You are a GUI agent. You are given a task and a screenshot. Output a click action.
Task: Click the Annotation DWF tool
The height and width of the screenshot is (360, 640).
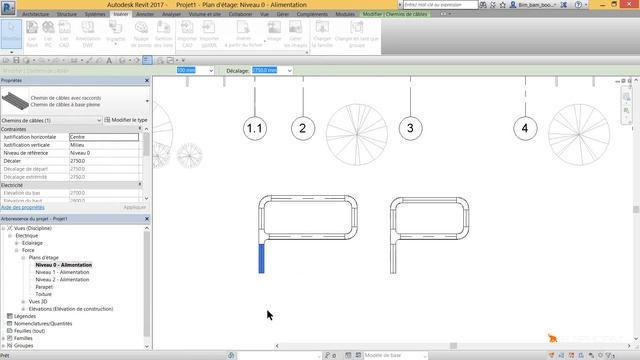(x=88, y=34)
